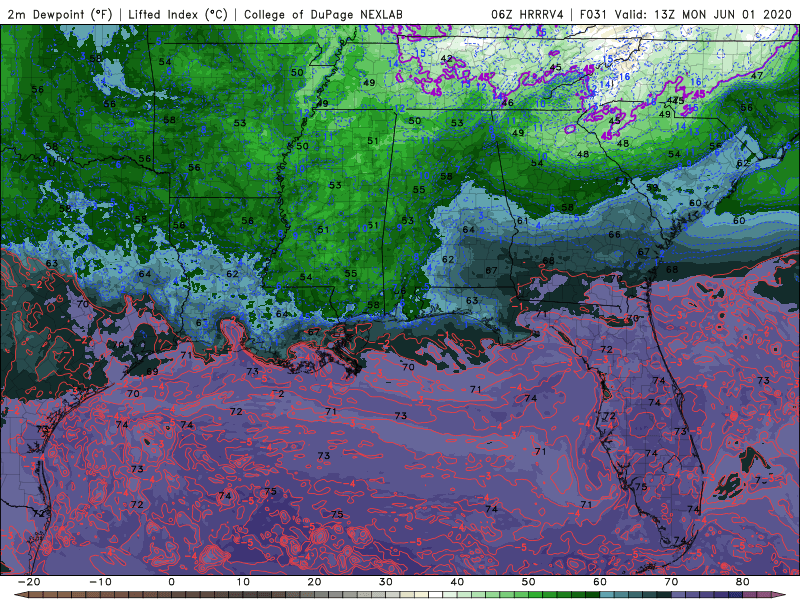This screenshot has height=600, width=800.
Task: Click the -10 tick label on the color scale
Action: click(x=101, y=582)
